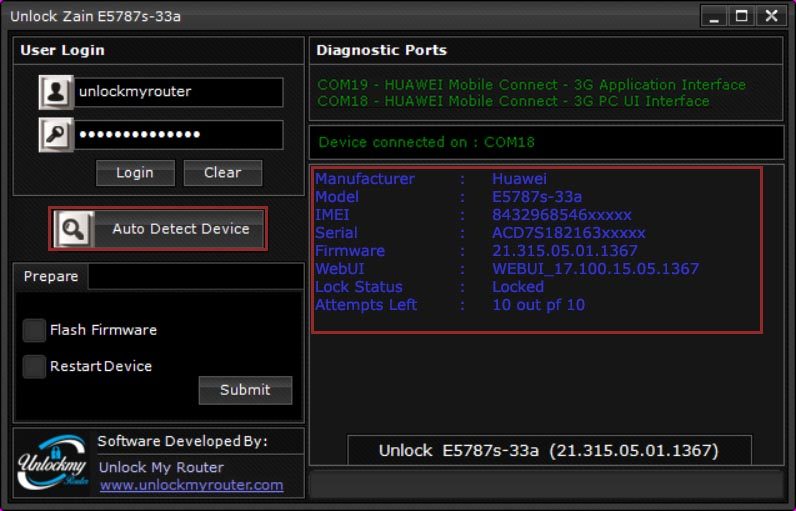Viewport: 796px width, 511px height.
Task: Open the www.unlockmyrouter.com link
Action: click(191, 485)
